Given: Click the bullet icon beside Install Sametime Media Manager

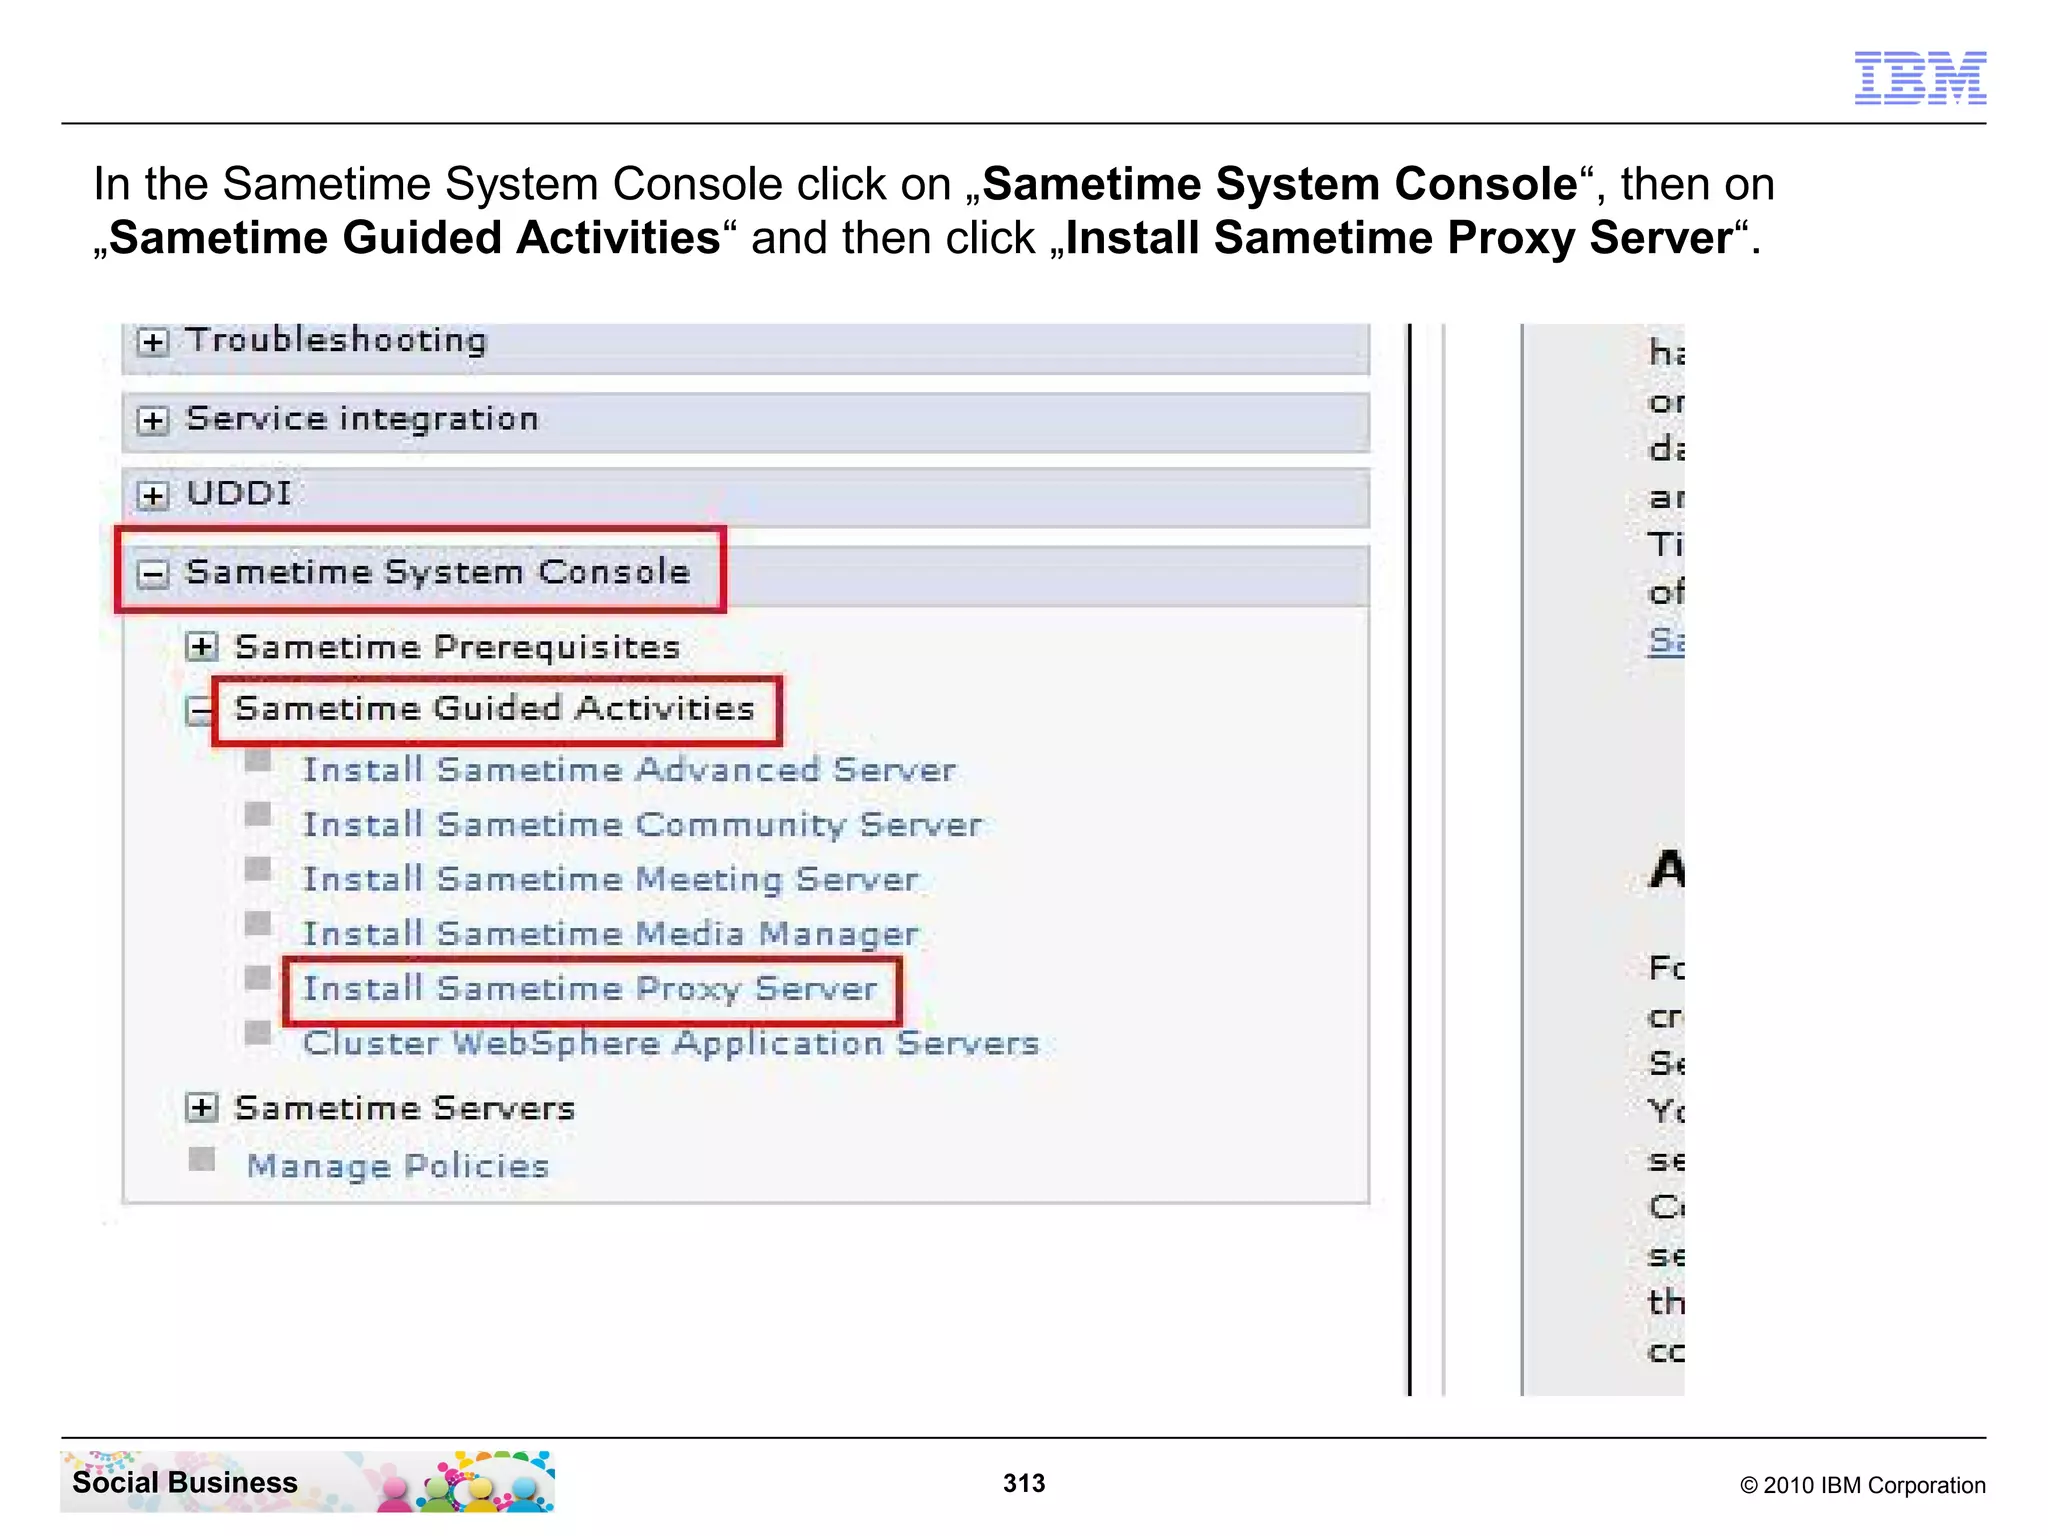Looking at the screenshot, I should 258,923.
